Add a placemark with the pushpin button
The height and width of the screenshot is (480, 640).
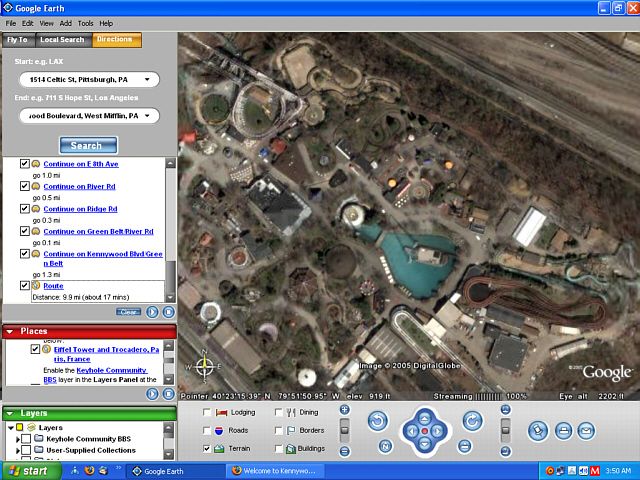538,431
